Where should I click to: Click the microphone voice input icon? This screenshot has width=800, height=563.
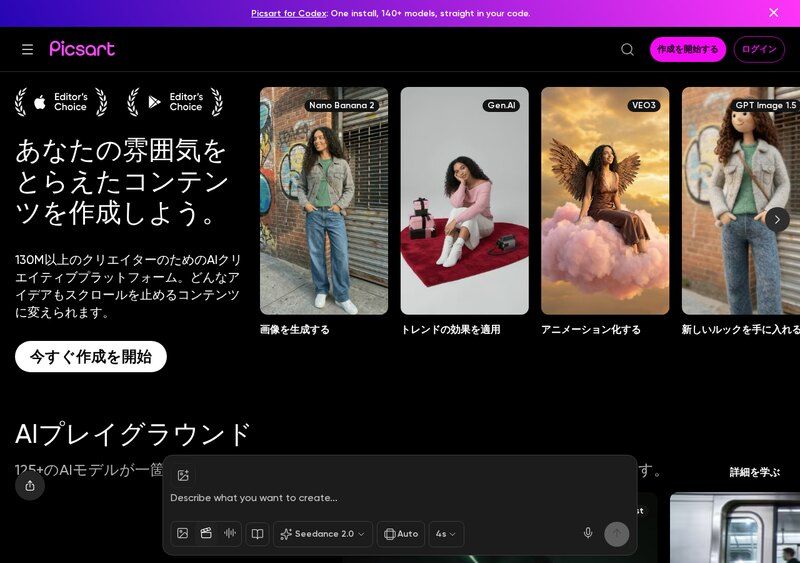(x=588, y=533)
